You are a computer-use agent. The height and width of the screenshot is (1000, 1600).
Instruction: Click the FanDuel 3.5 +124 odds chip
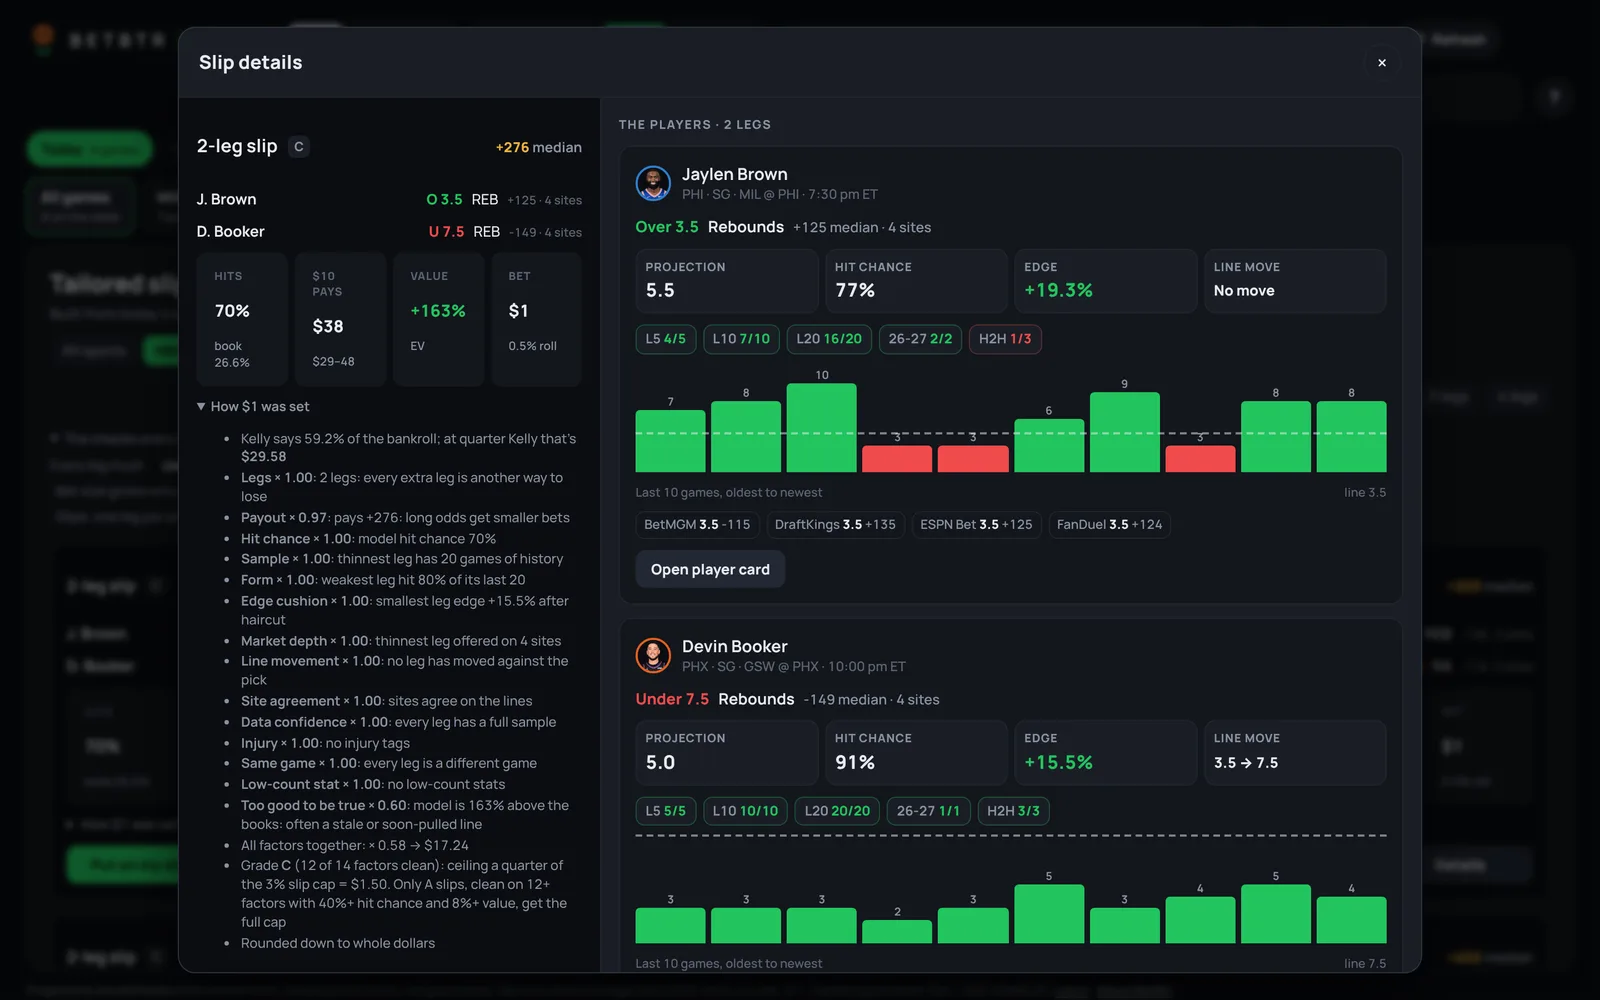tap(1110, 525)
